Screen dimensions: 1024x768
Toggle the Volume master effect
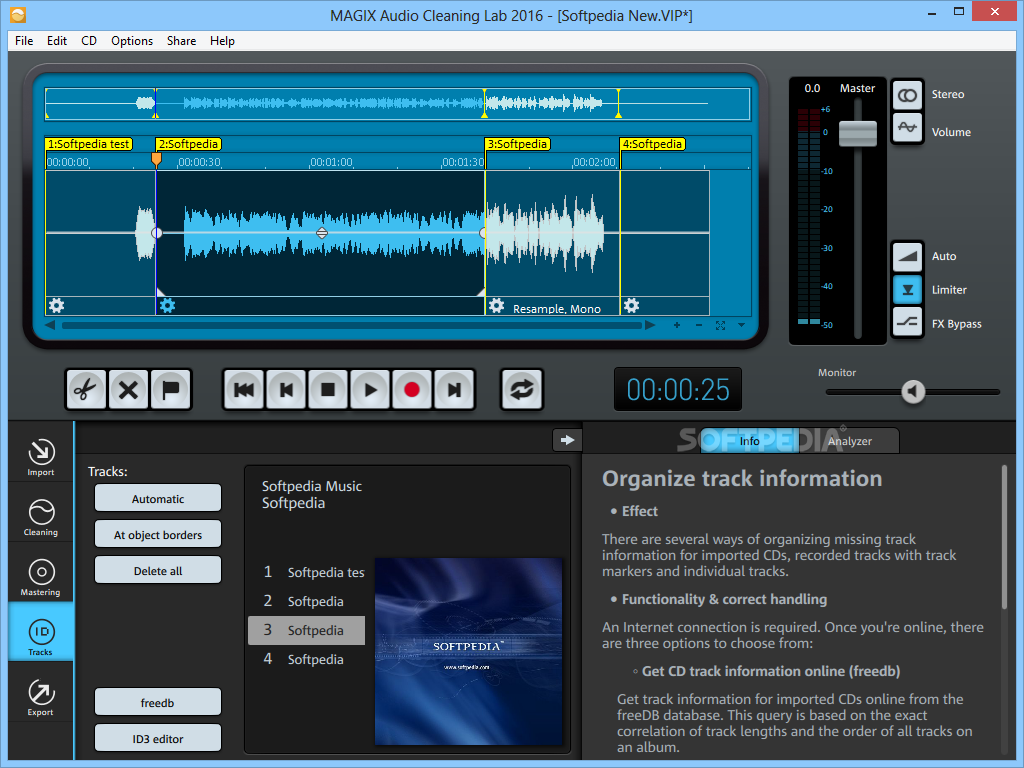908,127
